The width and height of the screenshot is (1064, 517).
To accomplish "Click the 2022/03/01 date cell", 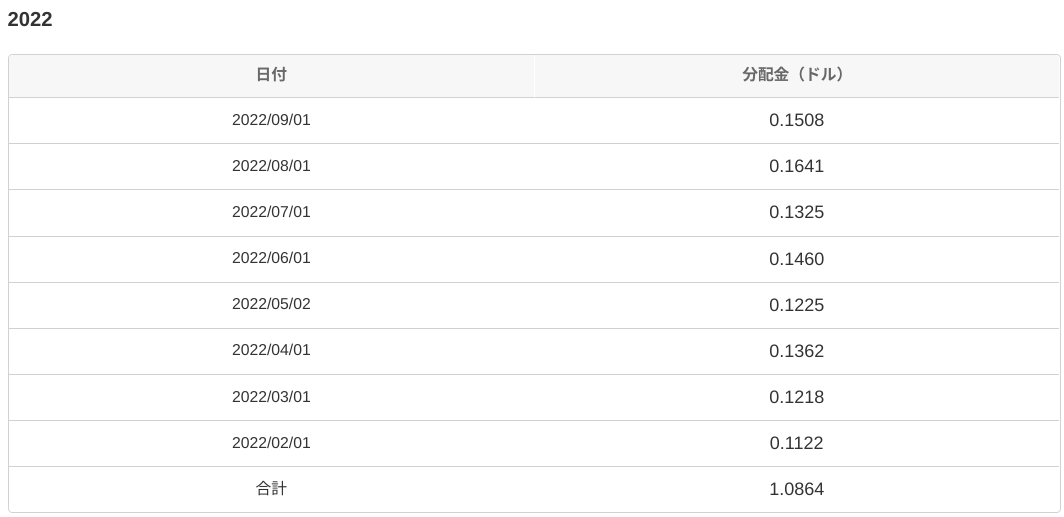I will click(x=271, y=397).
